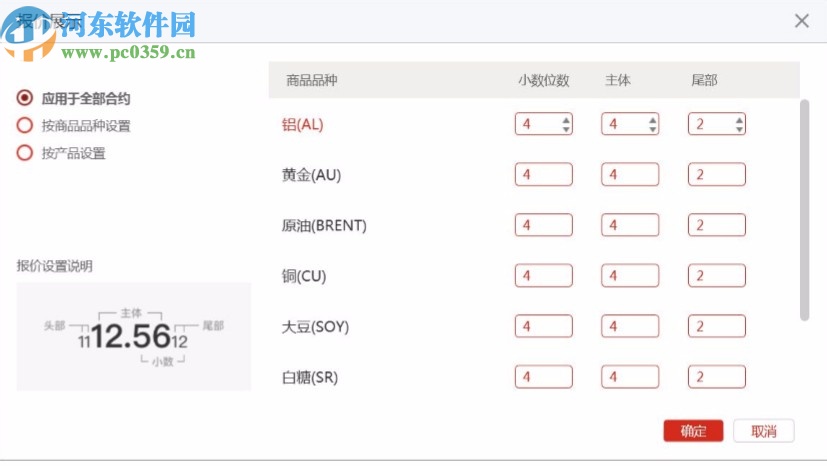Click 小数位数 field for 白糖(SR)

click(x=543, y=377)
